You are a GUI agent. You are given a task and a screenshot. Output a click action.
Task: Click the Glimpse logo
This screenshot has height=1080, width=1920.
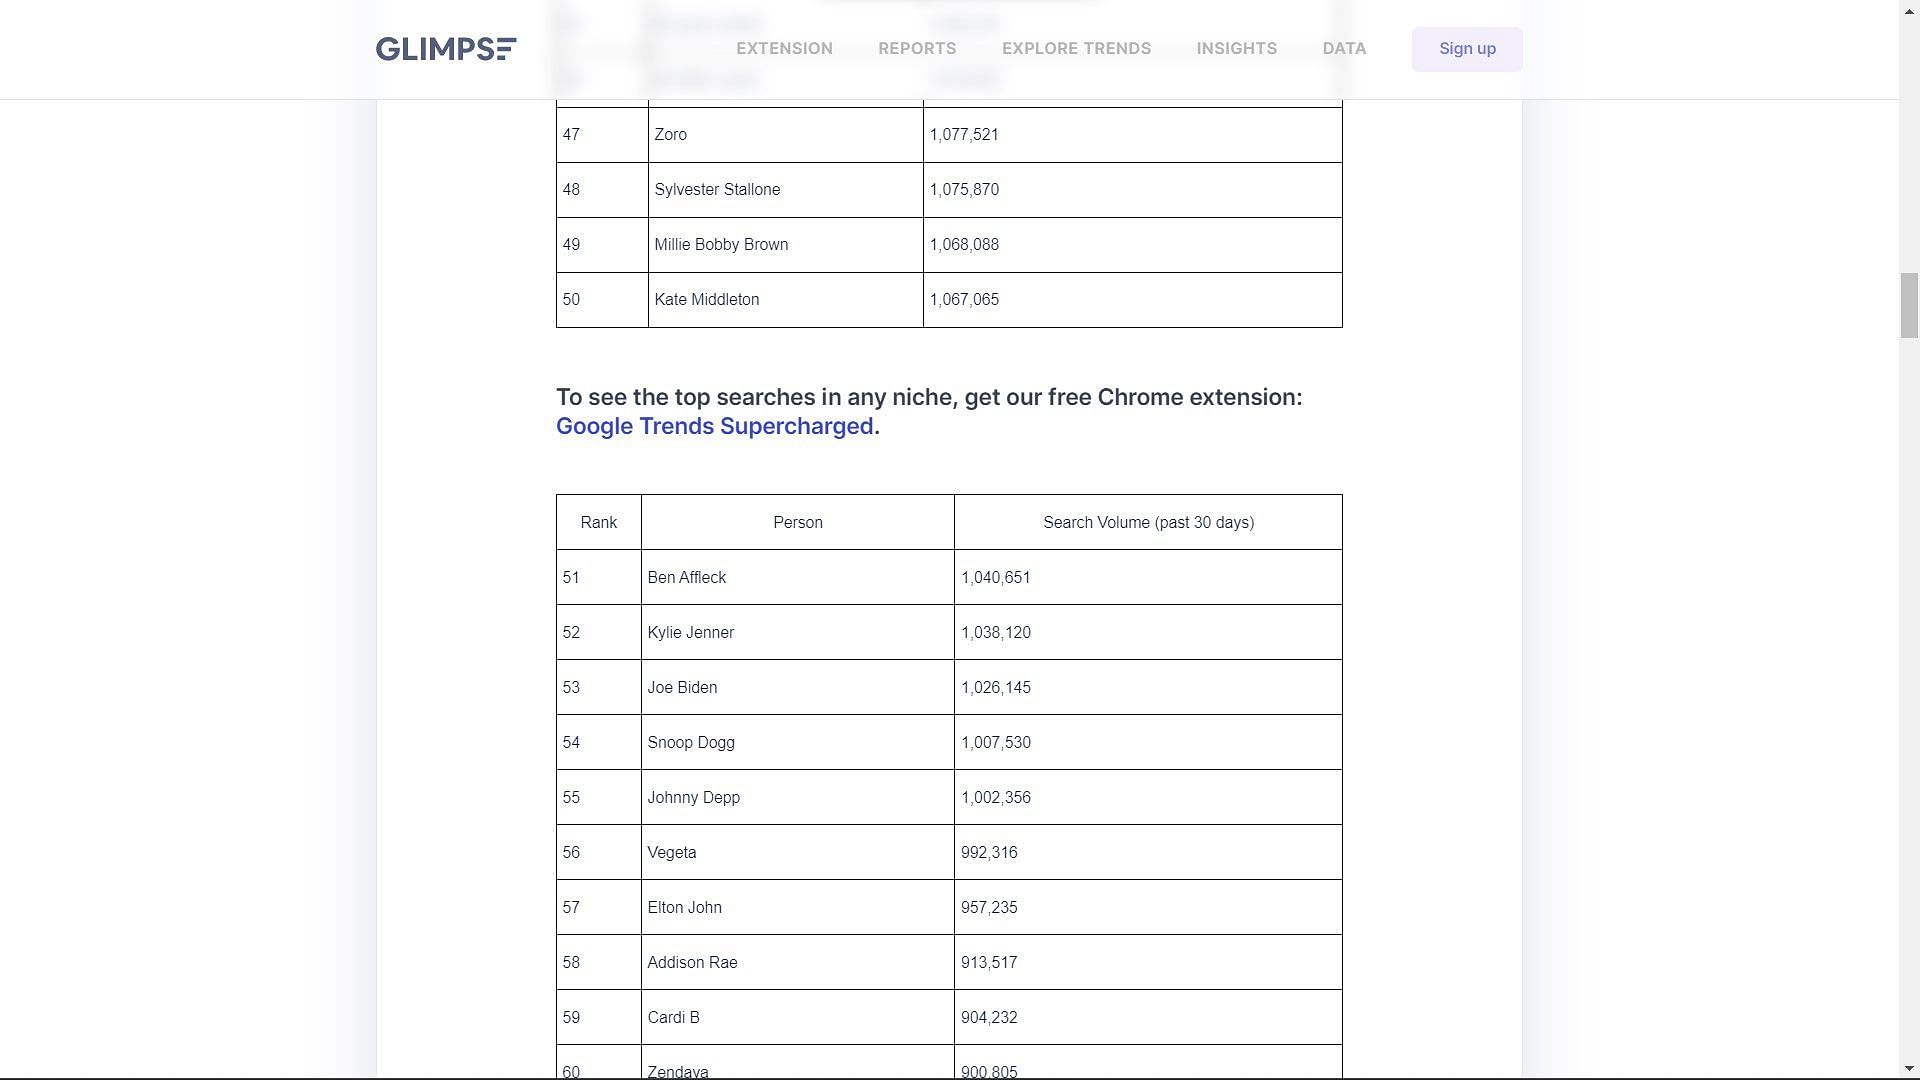click(x=446, y=49)
